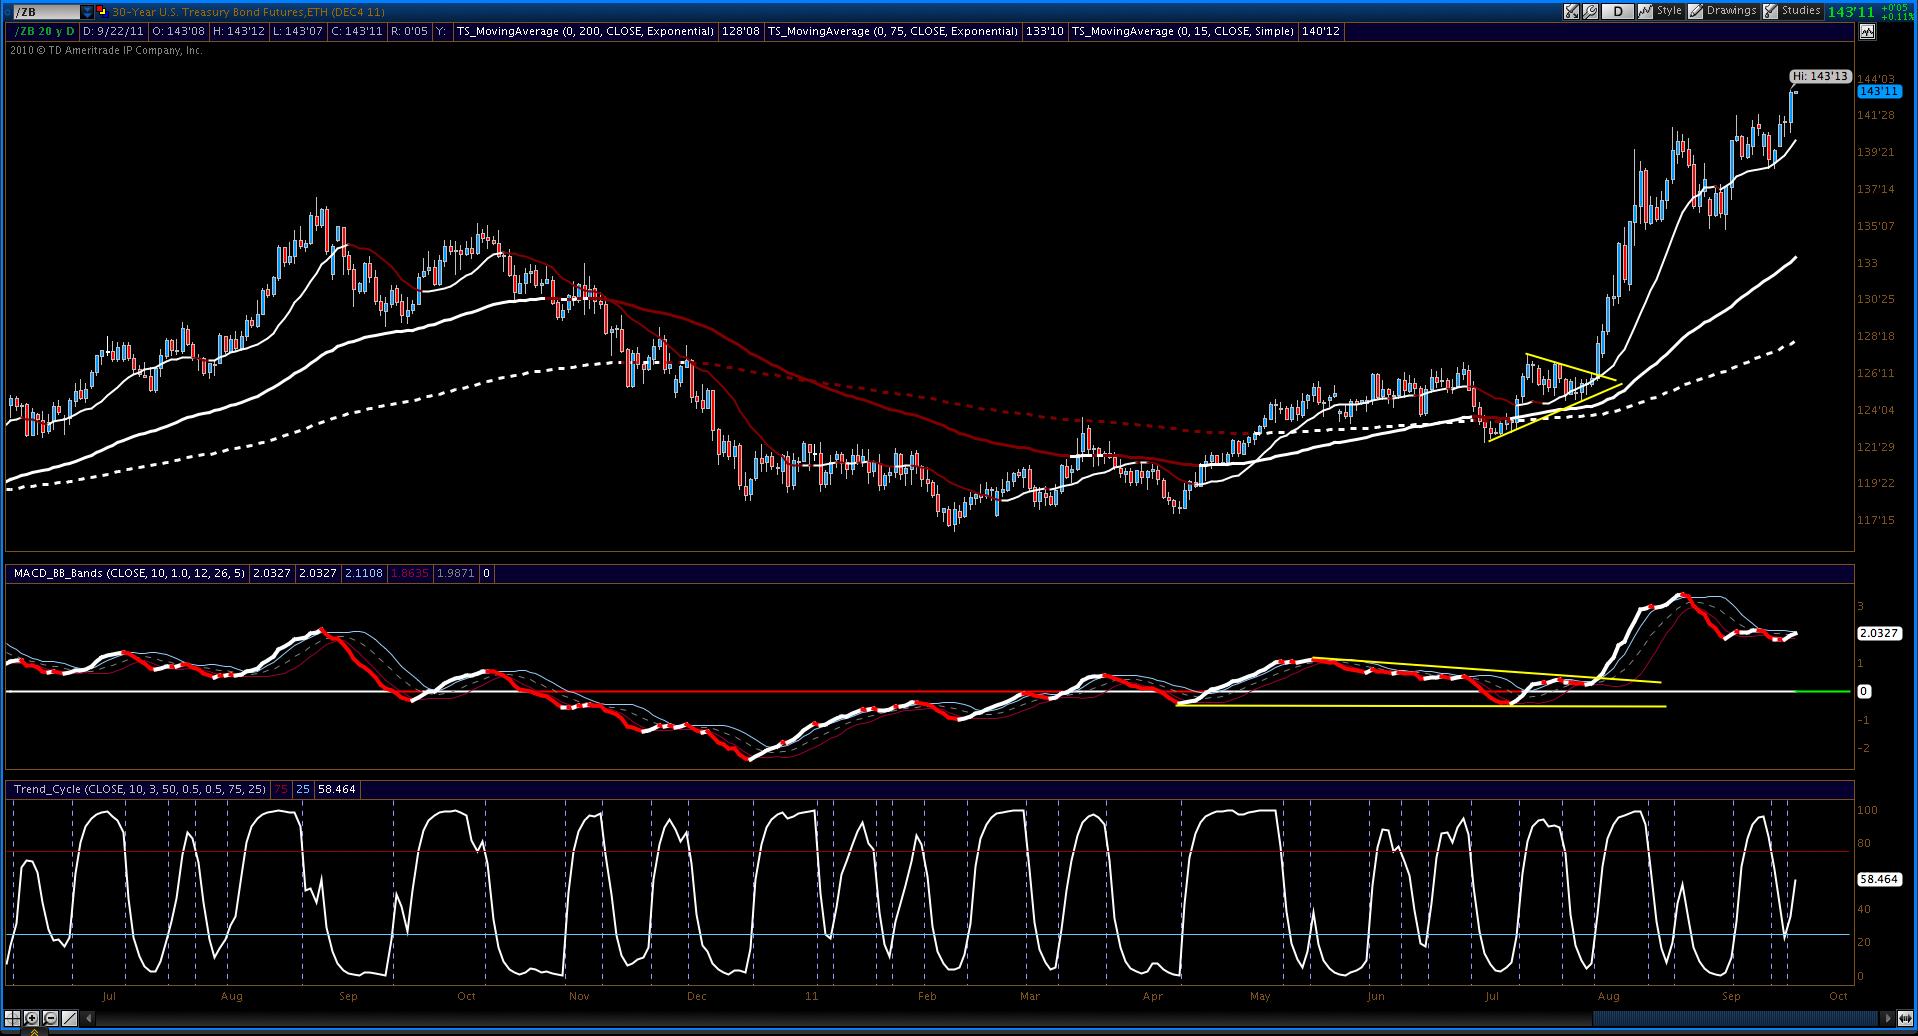Viewport: 1918px width, 1036px height.
Task: Click the 1.9871 MACD band value
Action: (455, 574)
